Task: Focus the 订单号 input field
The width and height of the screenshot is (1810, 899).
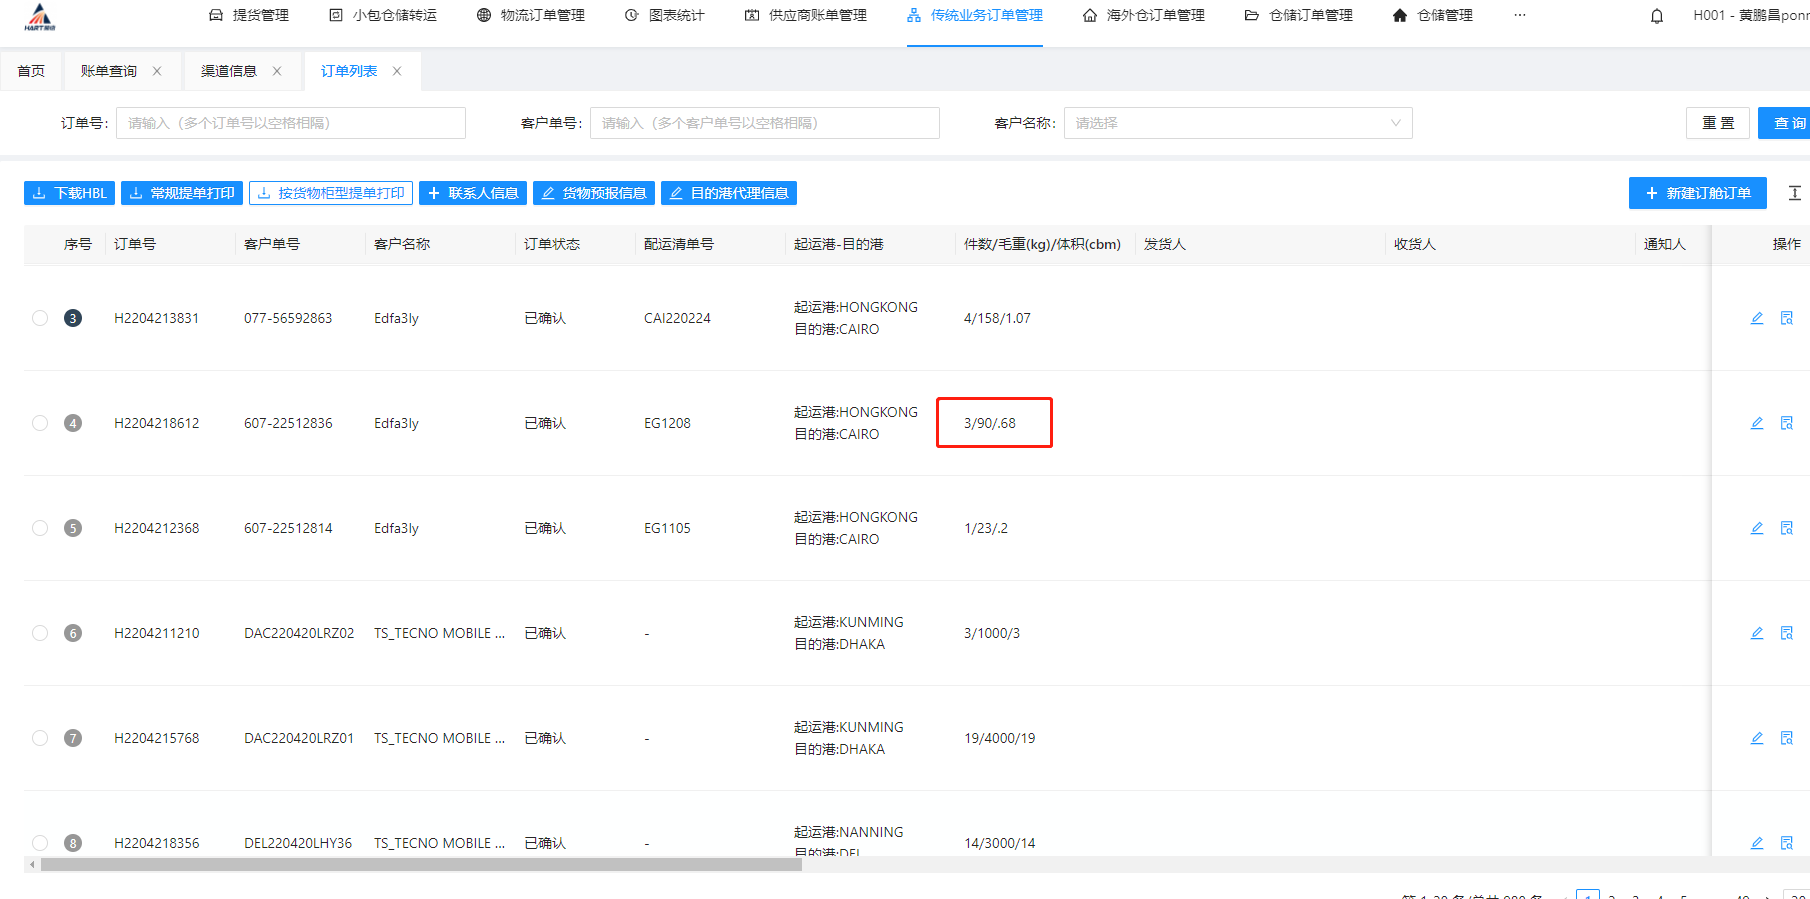Action: (290, 123)
